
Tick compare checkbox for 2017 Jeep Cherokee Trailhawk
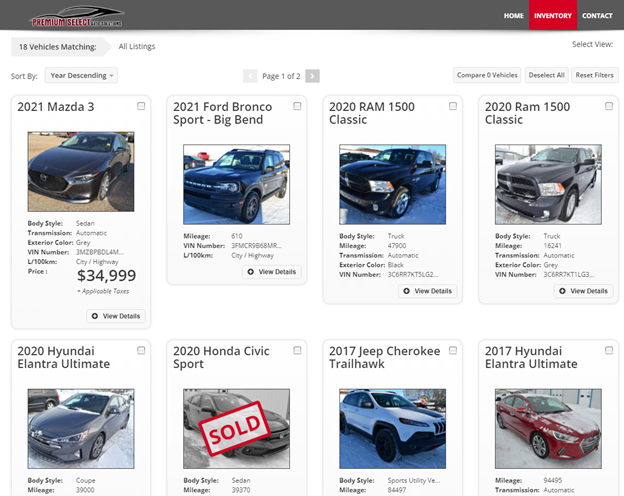point(453,350)
